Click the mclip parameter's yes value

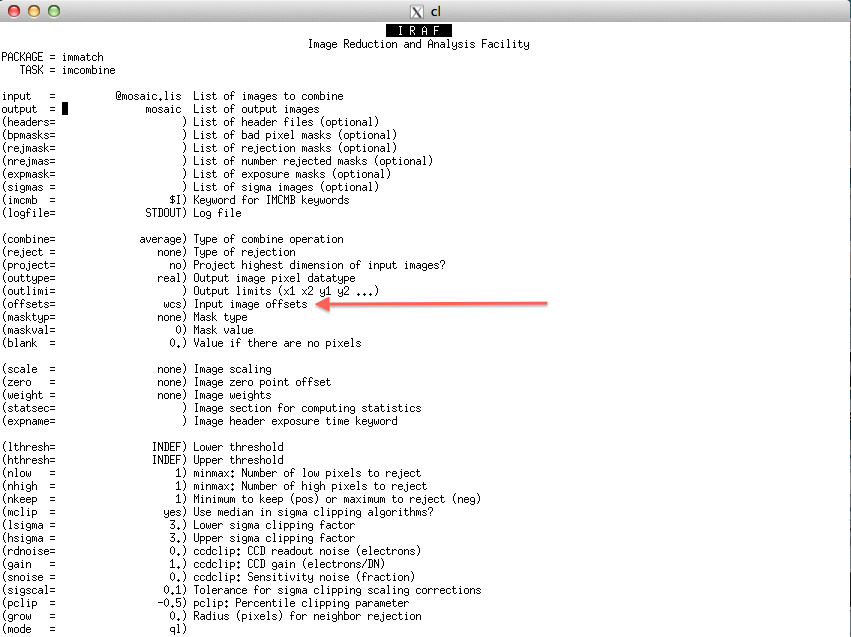coord(172,512)
